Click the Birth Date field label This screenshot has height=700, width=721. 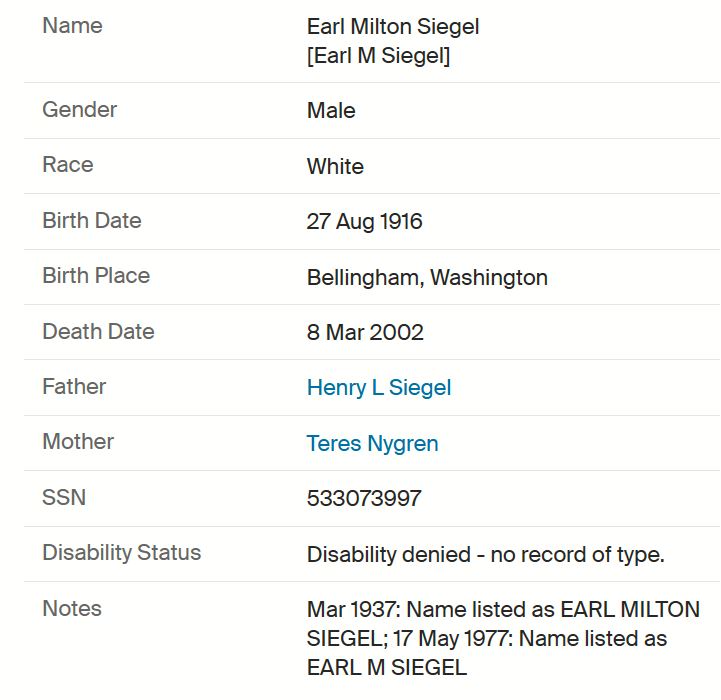tap(92, 220)
